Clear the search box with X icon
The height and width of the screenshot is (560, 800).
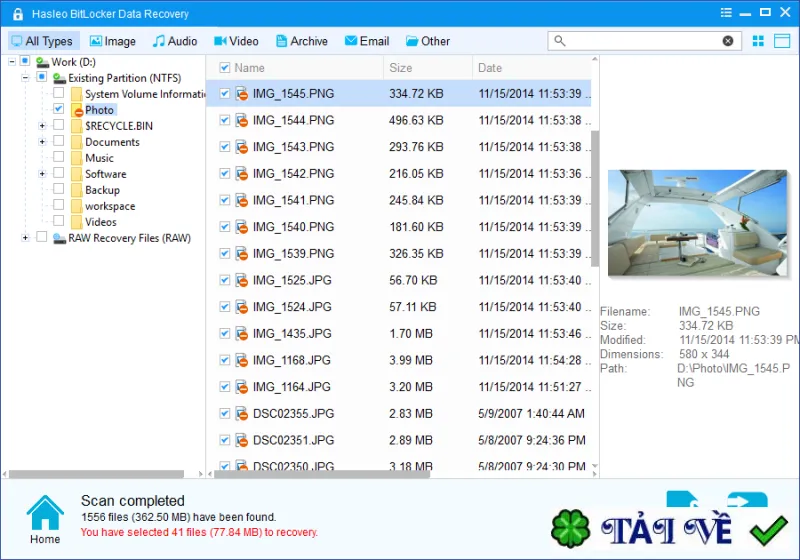(x=728, y=41)
